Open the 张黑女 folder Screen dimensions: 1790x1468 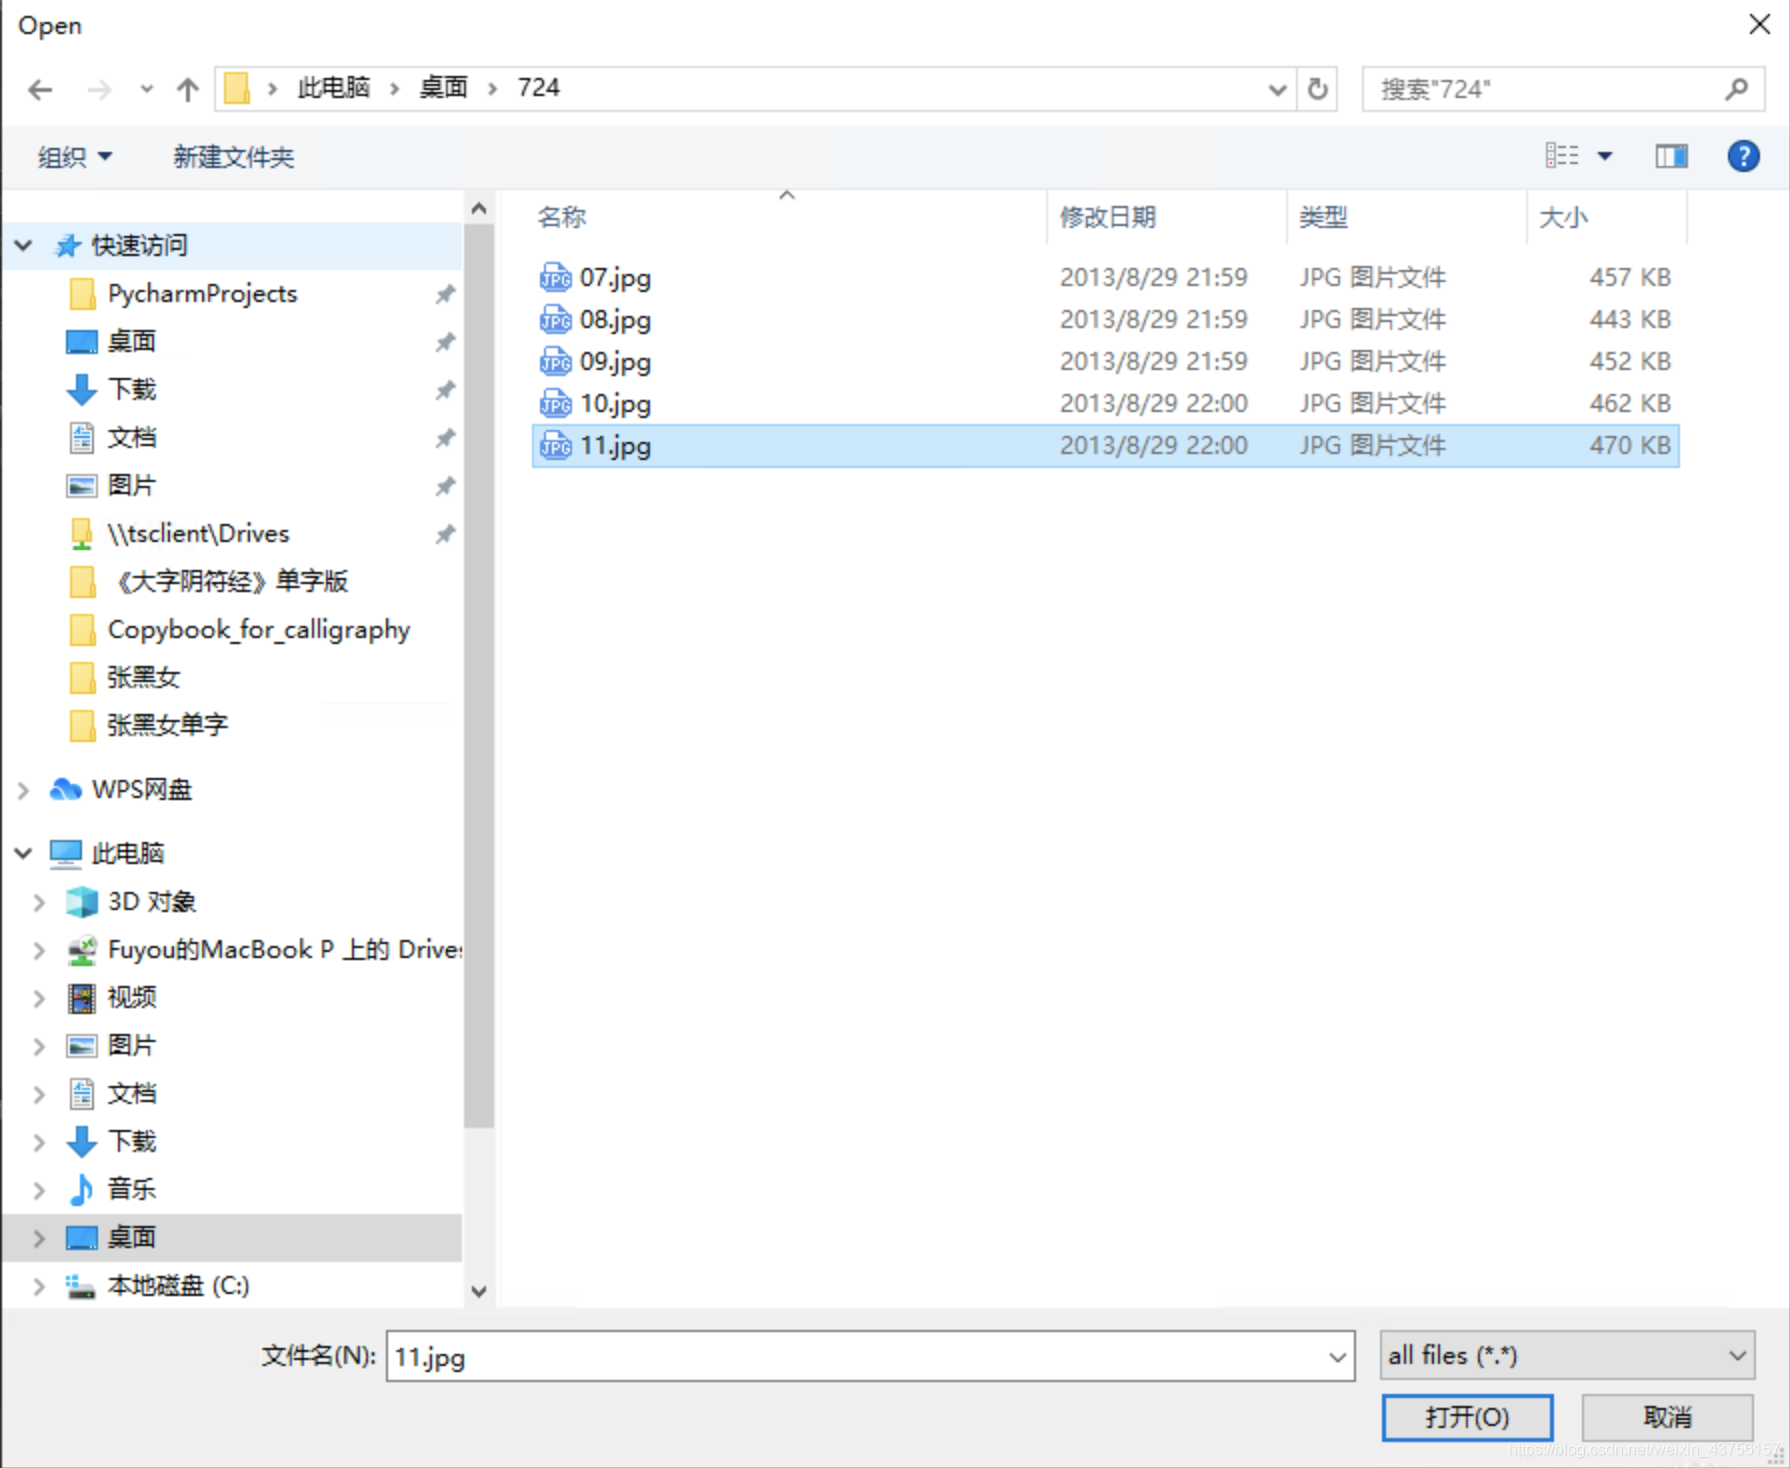click(x=143, y=677)
